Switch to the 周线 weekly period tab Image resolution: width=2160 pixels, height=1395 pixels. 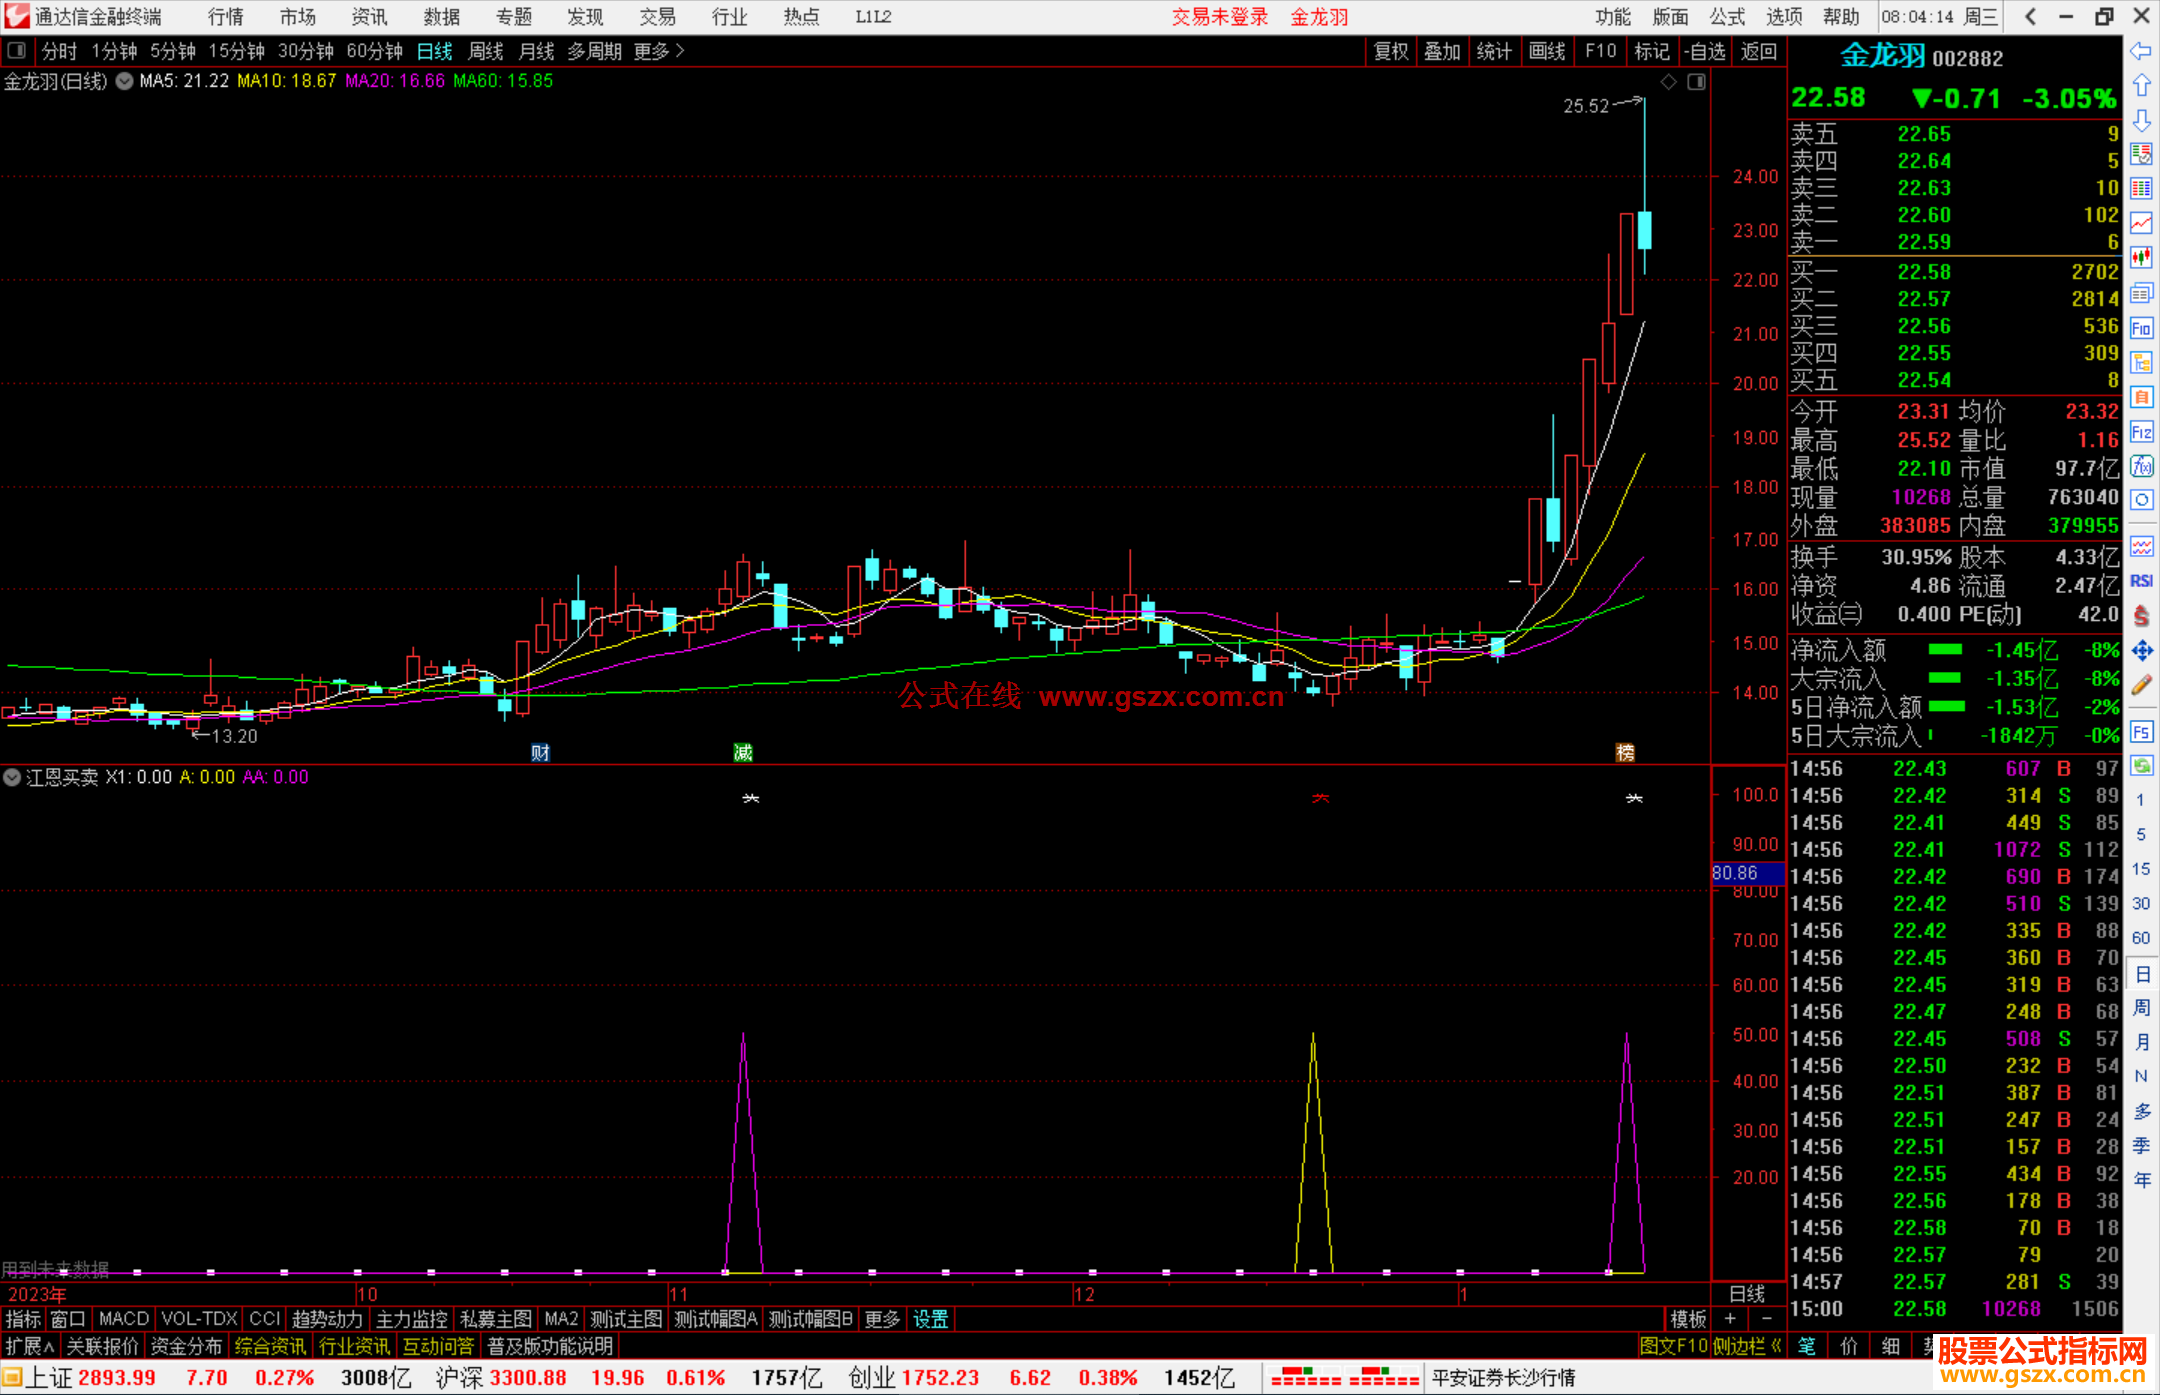click(x=485, y=51)
